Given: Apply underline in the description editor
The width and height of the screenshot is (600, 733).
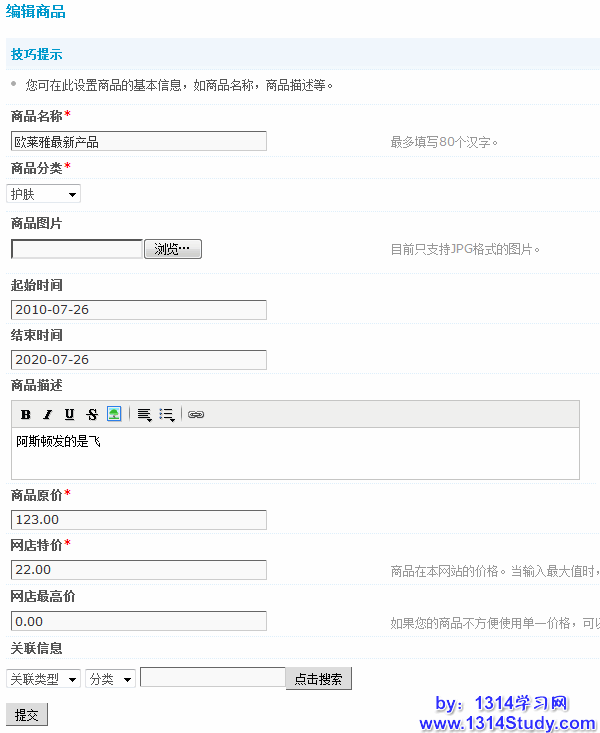Looking at the screenshot, I should [x=69, y=414].
